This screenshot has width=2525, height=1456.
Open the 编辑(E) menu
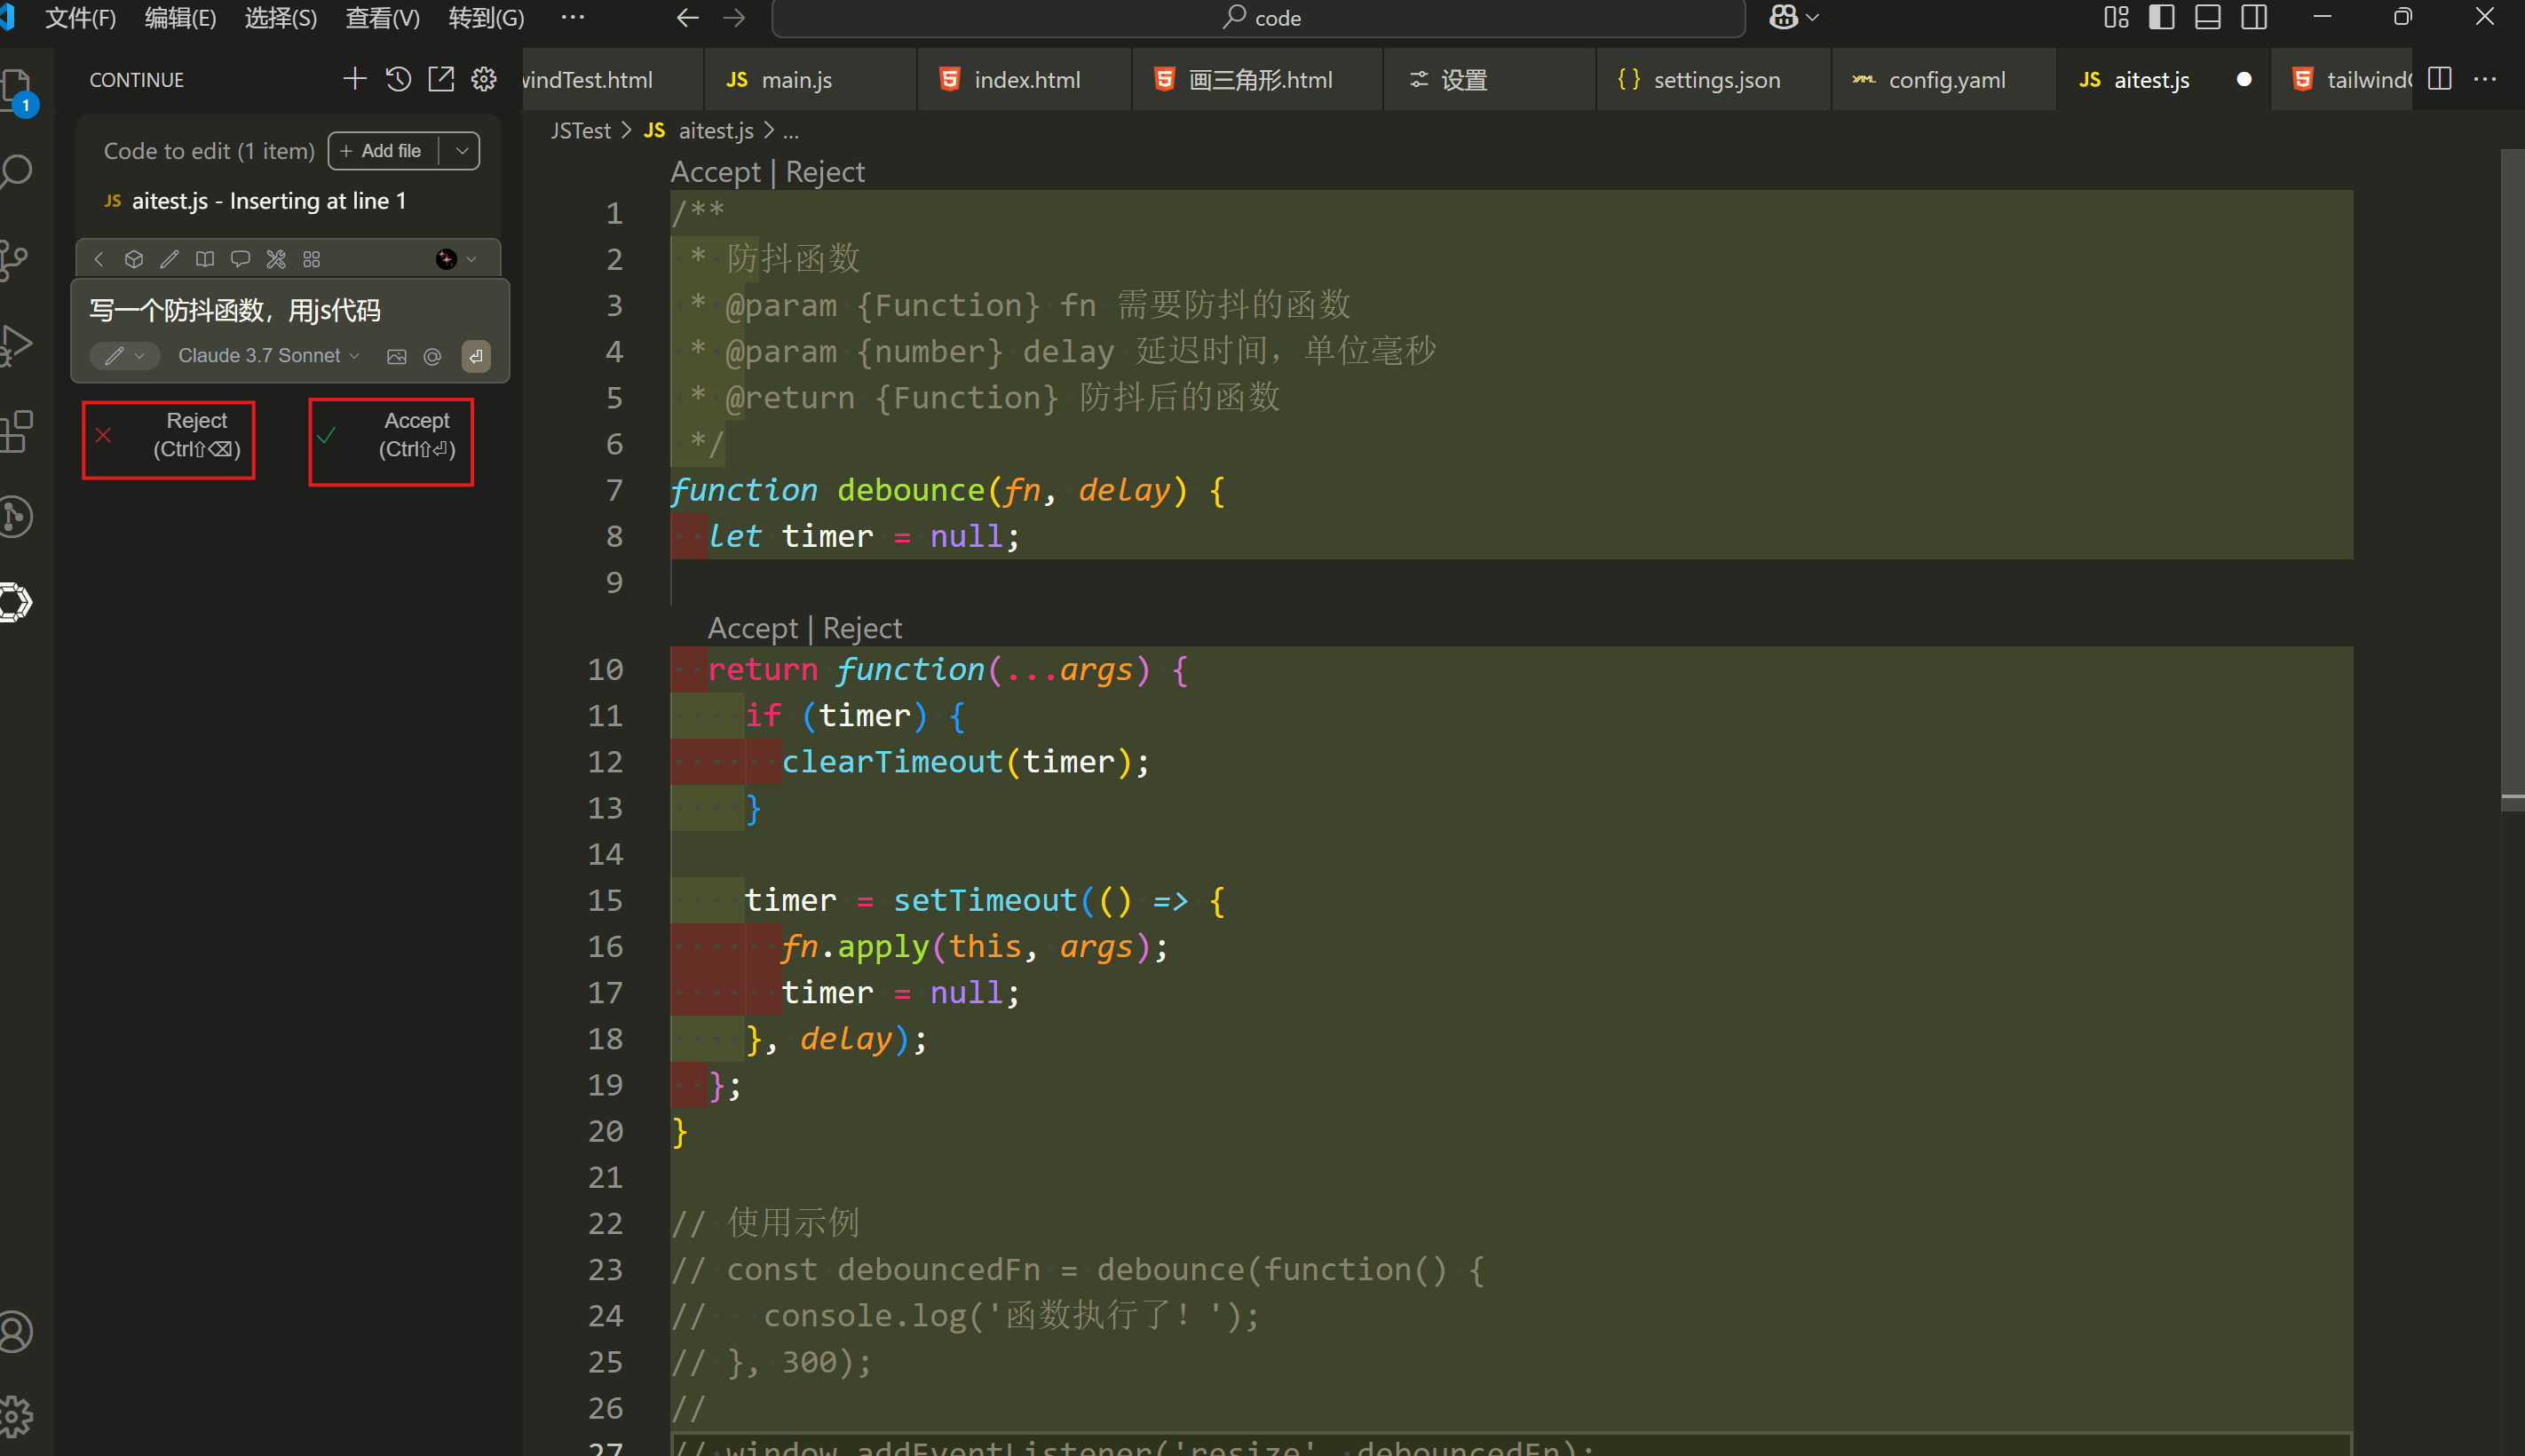pos(180,18)
